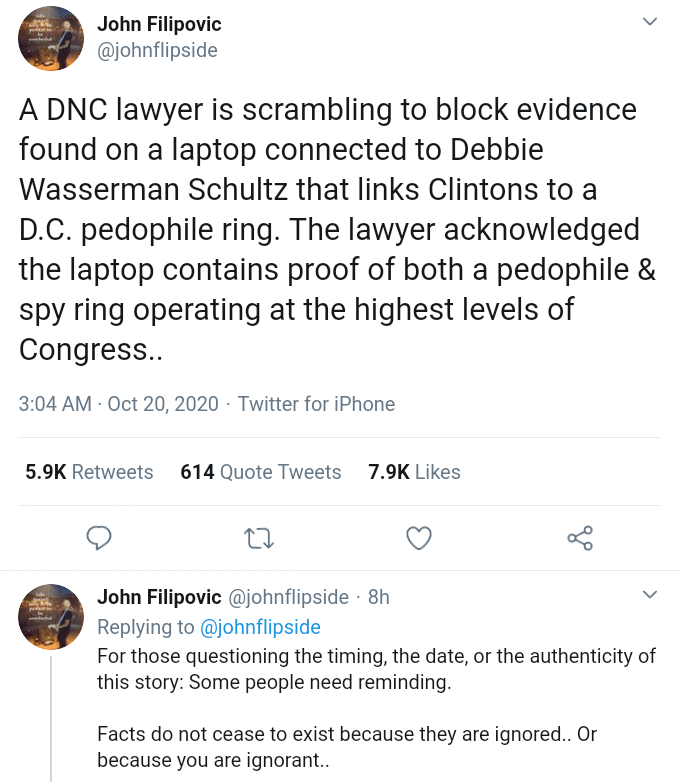This screenshot has height=782, width=680.
Task: Open the 3:04 AM · Oct 20, 2020 timestamp
Action: click(118, 404)
